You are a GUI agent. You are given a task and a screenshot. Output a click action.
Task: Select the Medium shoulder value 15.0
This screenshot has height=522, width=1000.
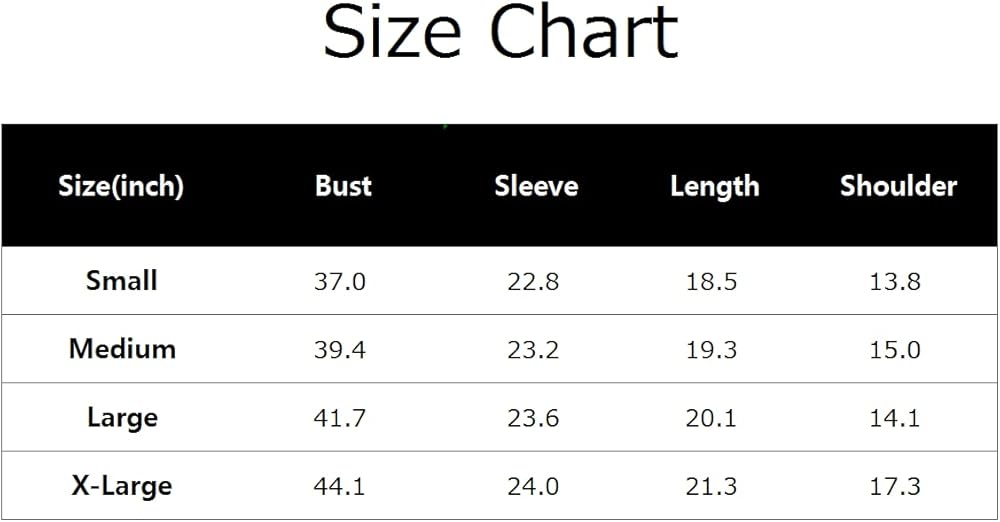pos(895,350)
